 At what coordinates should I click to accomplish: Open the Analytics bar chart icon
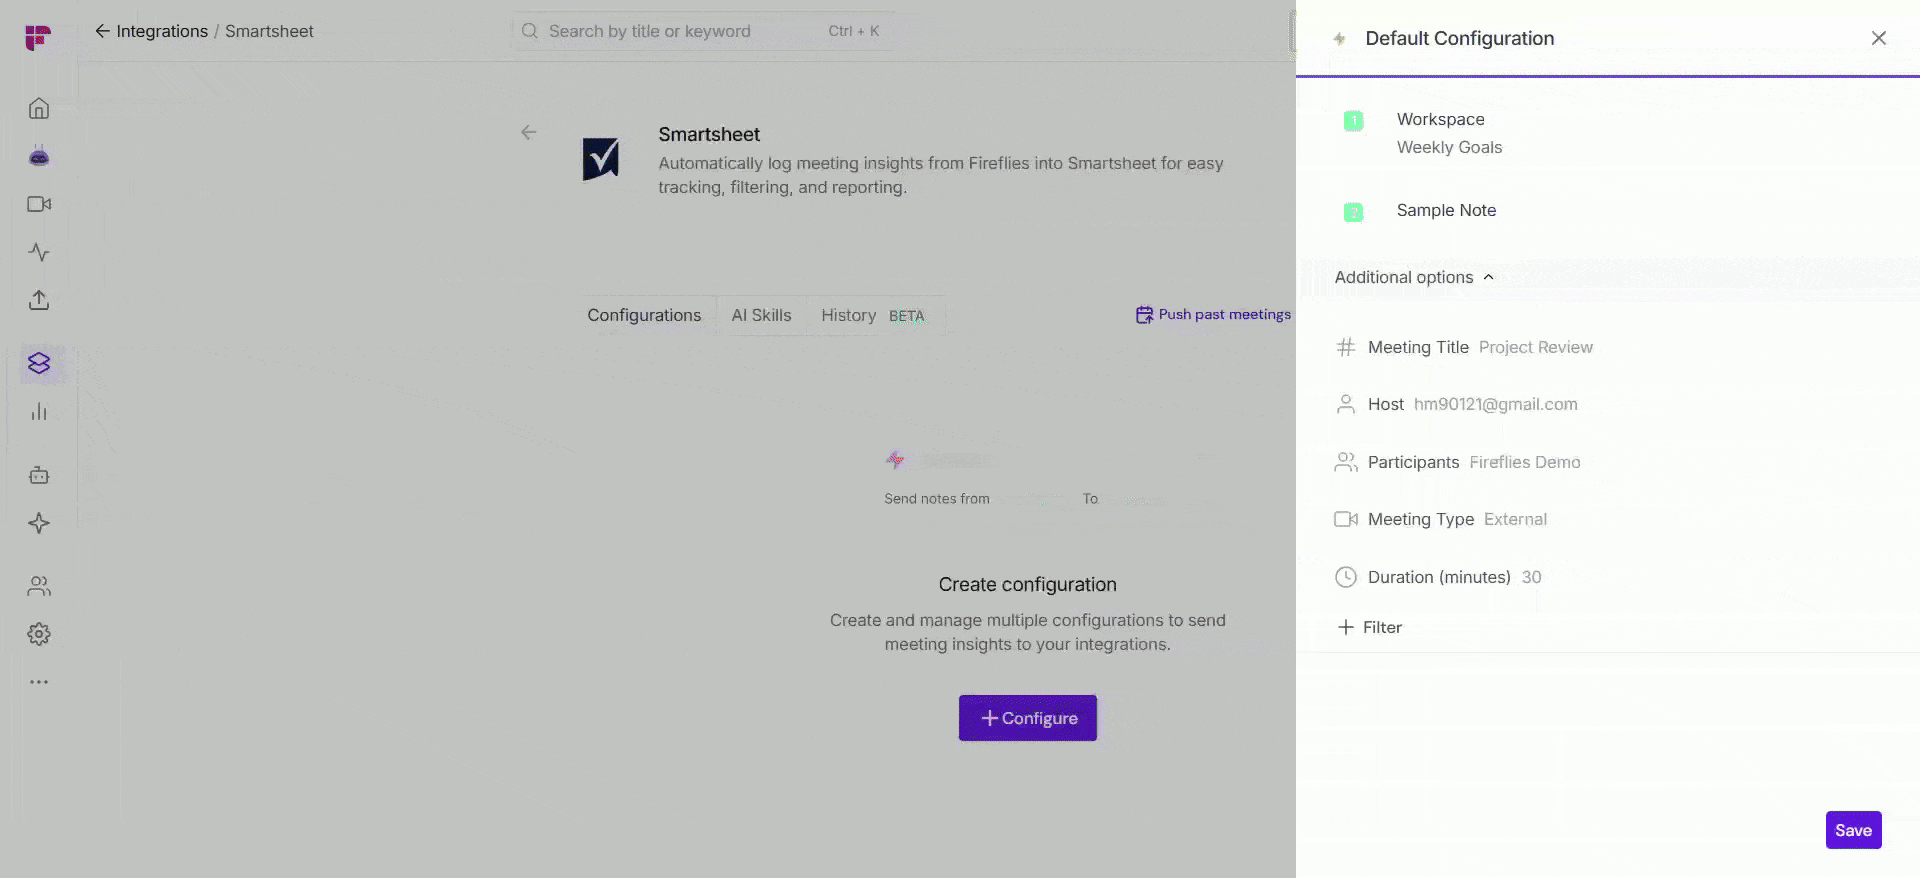(x=39, y=411)
